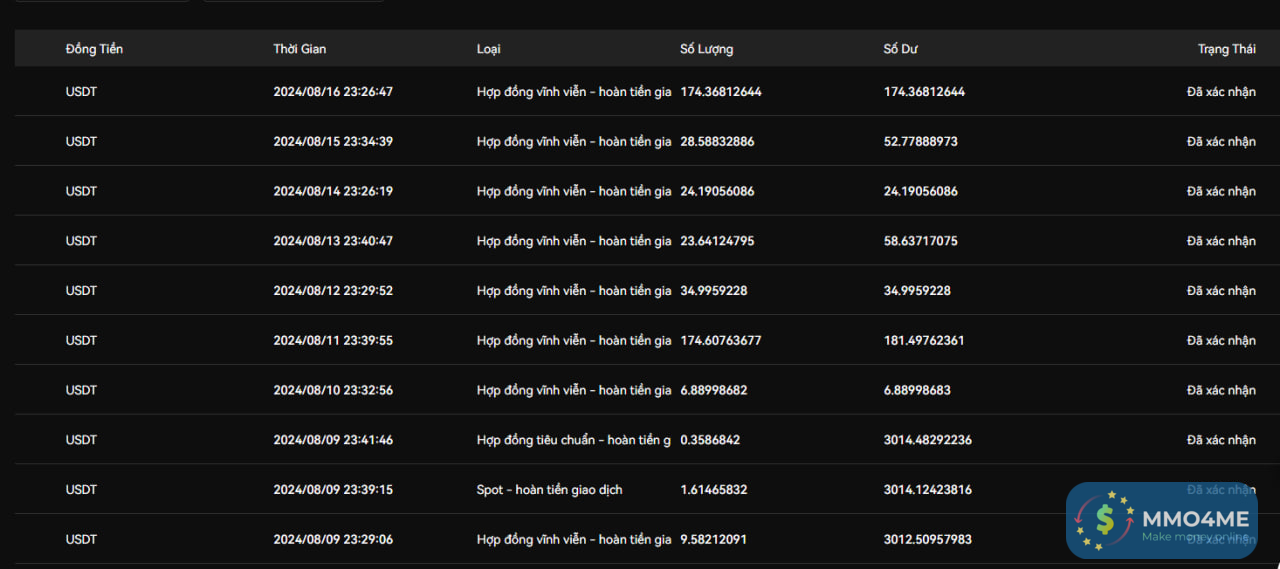Select the quantity 1.61465832

714,490
